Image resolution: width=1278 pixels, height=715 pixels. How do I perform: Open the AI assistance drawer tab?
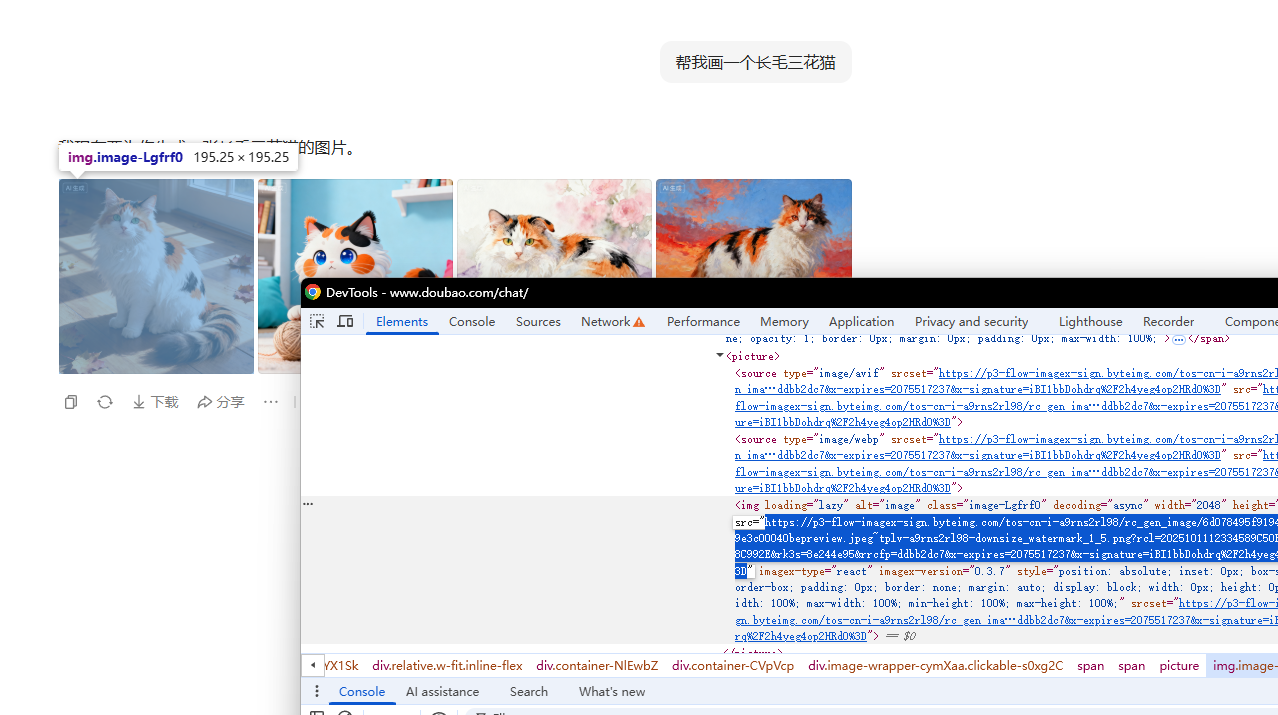(442, 692)
